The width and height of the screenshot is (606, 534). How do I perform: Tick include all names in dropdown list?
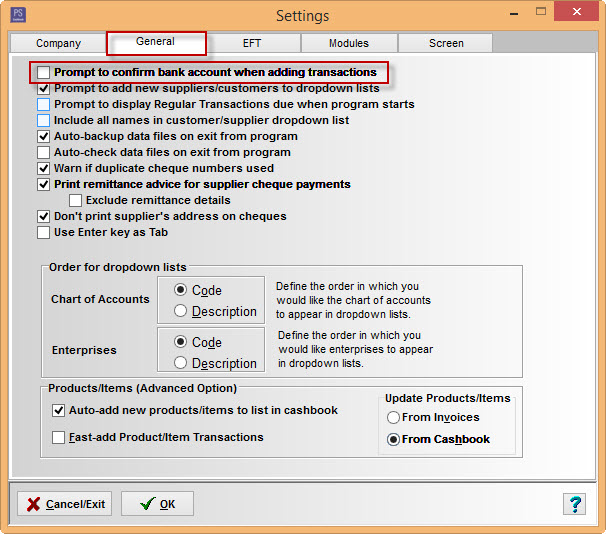click(43, 120)
